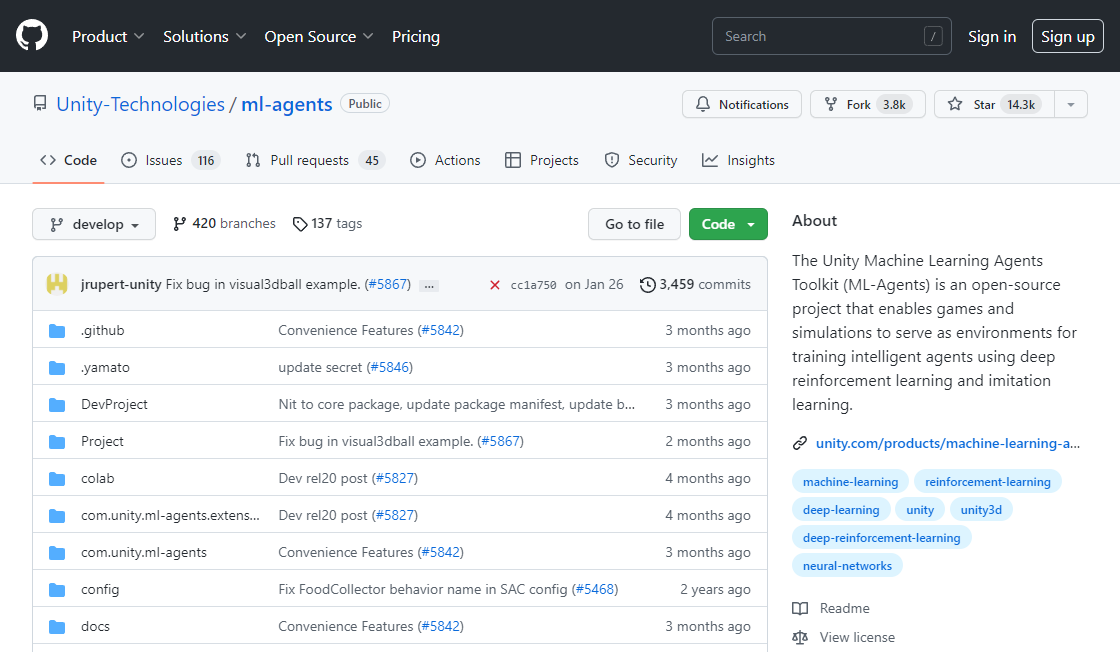Image resolution: width=1120 pixels, height=652 pixels.
Task: Click jrupert-unity's avatar image
Action: (x=57, y=284)
